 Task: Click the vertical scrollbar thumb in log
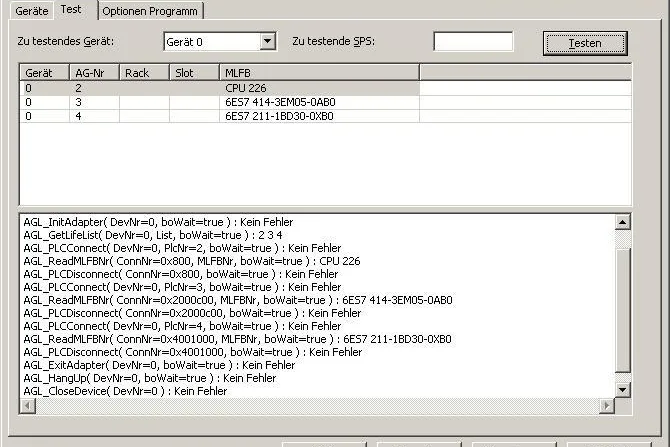(x=623, y=310)
